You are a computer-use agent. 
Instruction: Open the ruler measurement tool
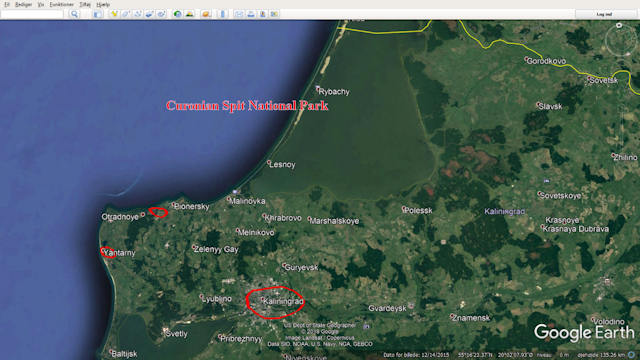(x=222, y=14)
